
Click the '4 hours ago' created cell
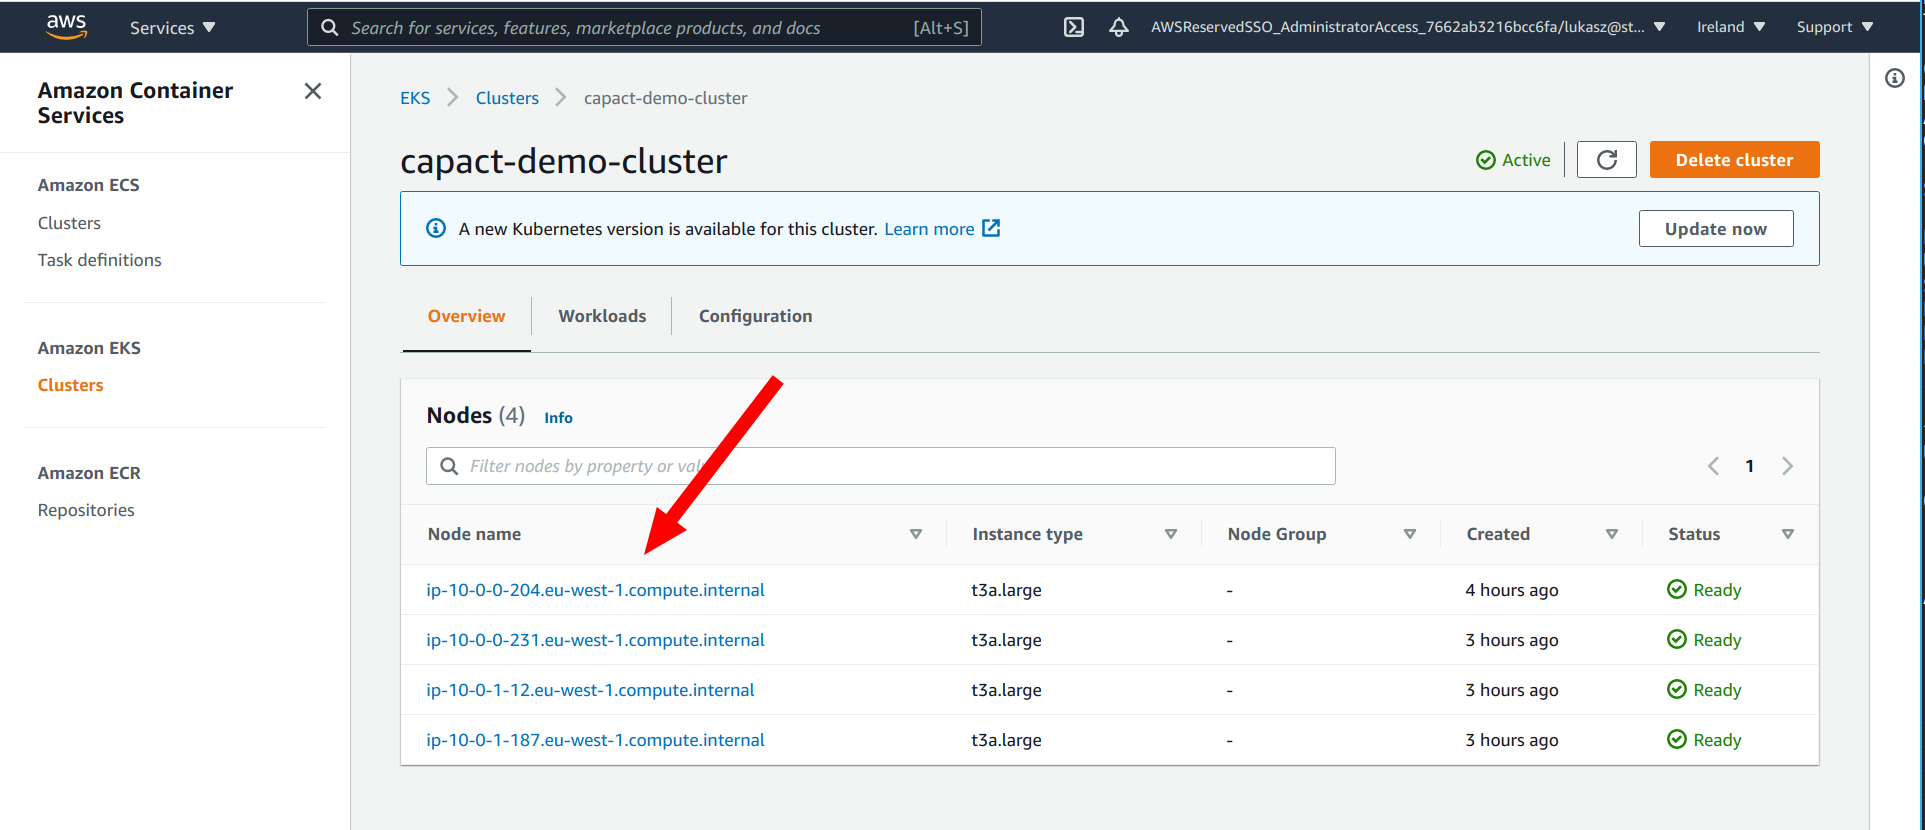(1512, 590)
